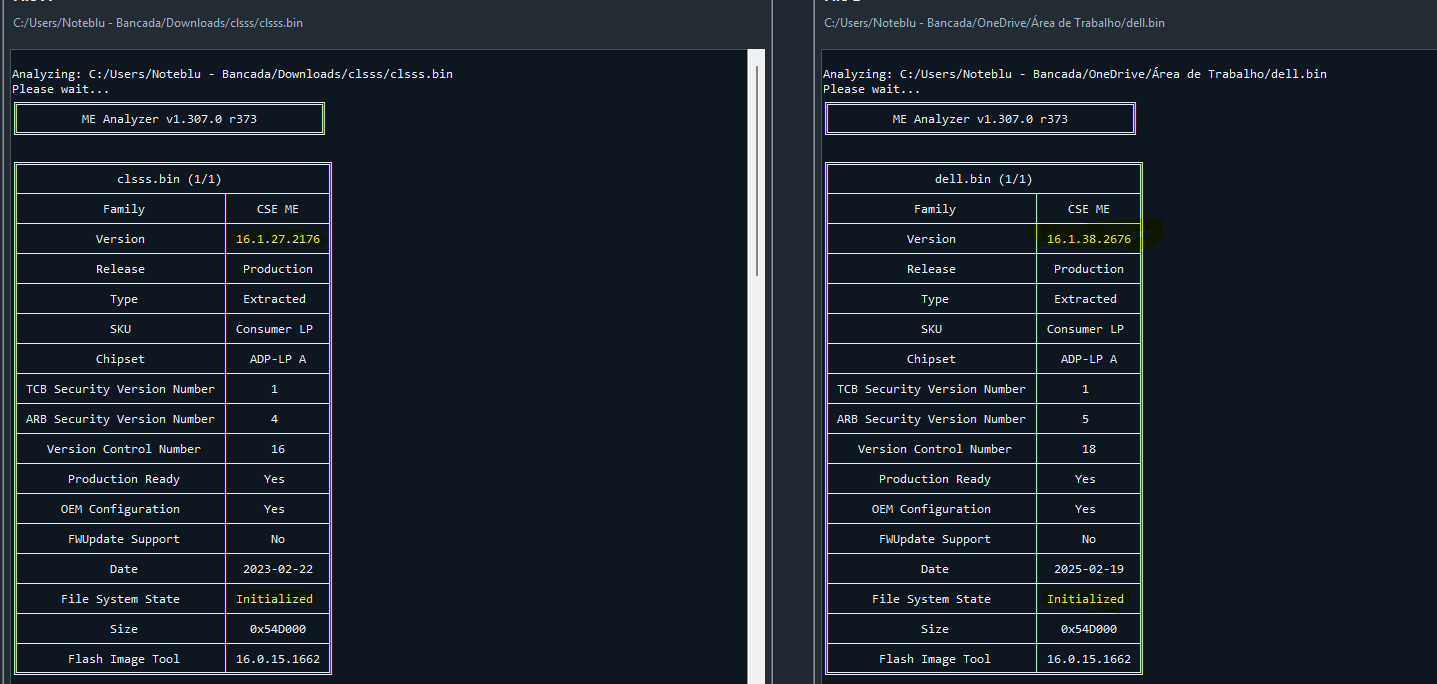The height and width of the screenshot is (684, 1437).
Task: Click the dell.bin file path at top
Action: click(994, 22)
